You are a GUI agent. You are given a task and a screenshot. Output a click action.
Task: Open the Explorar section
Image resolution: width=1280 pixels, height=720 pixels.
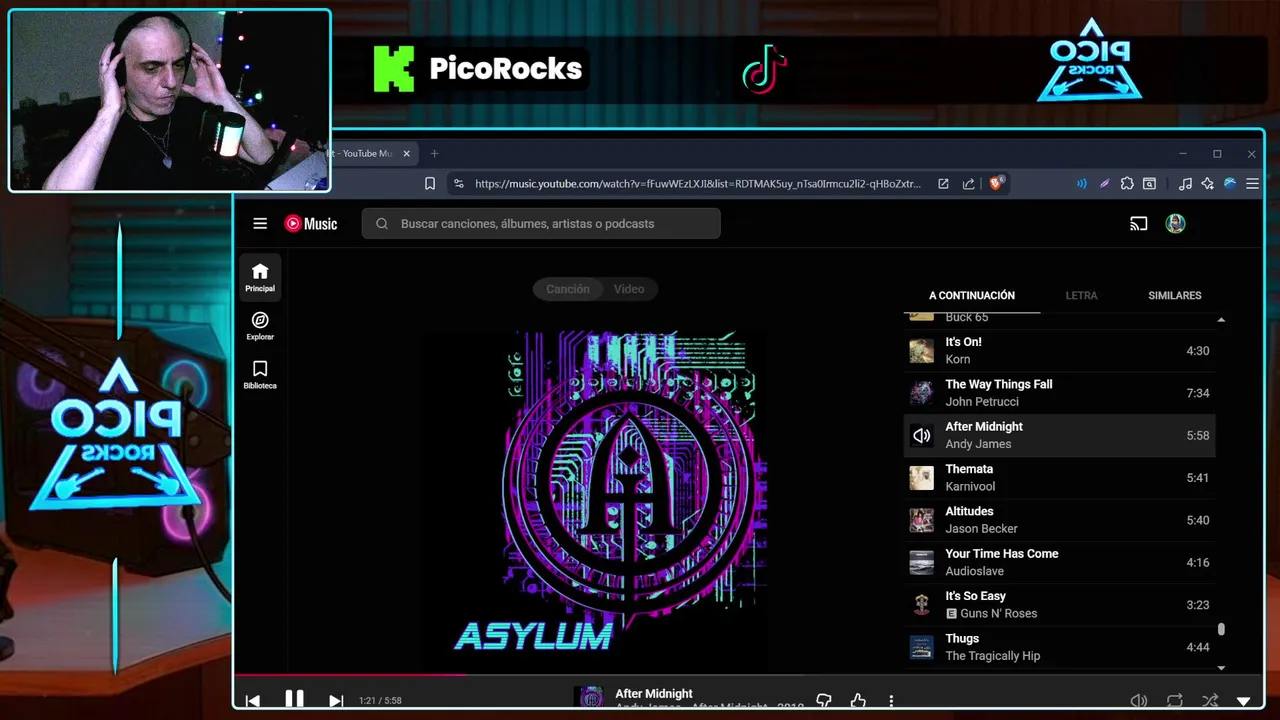point(260,326)
